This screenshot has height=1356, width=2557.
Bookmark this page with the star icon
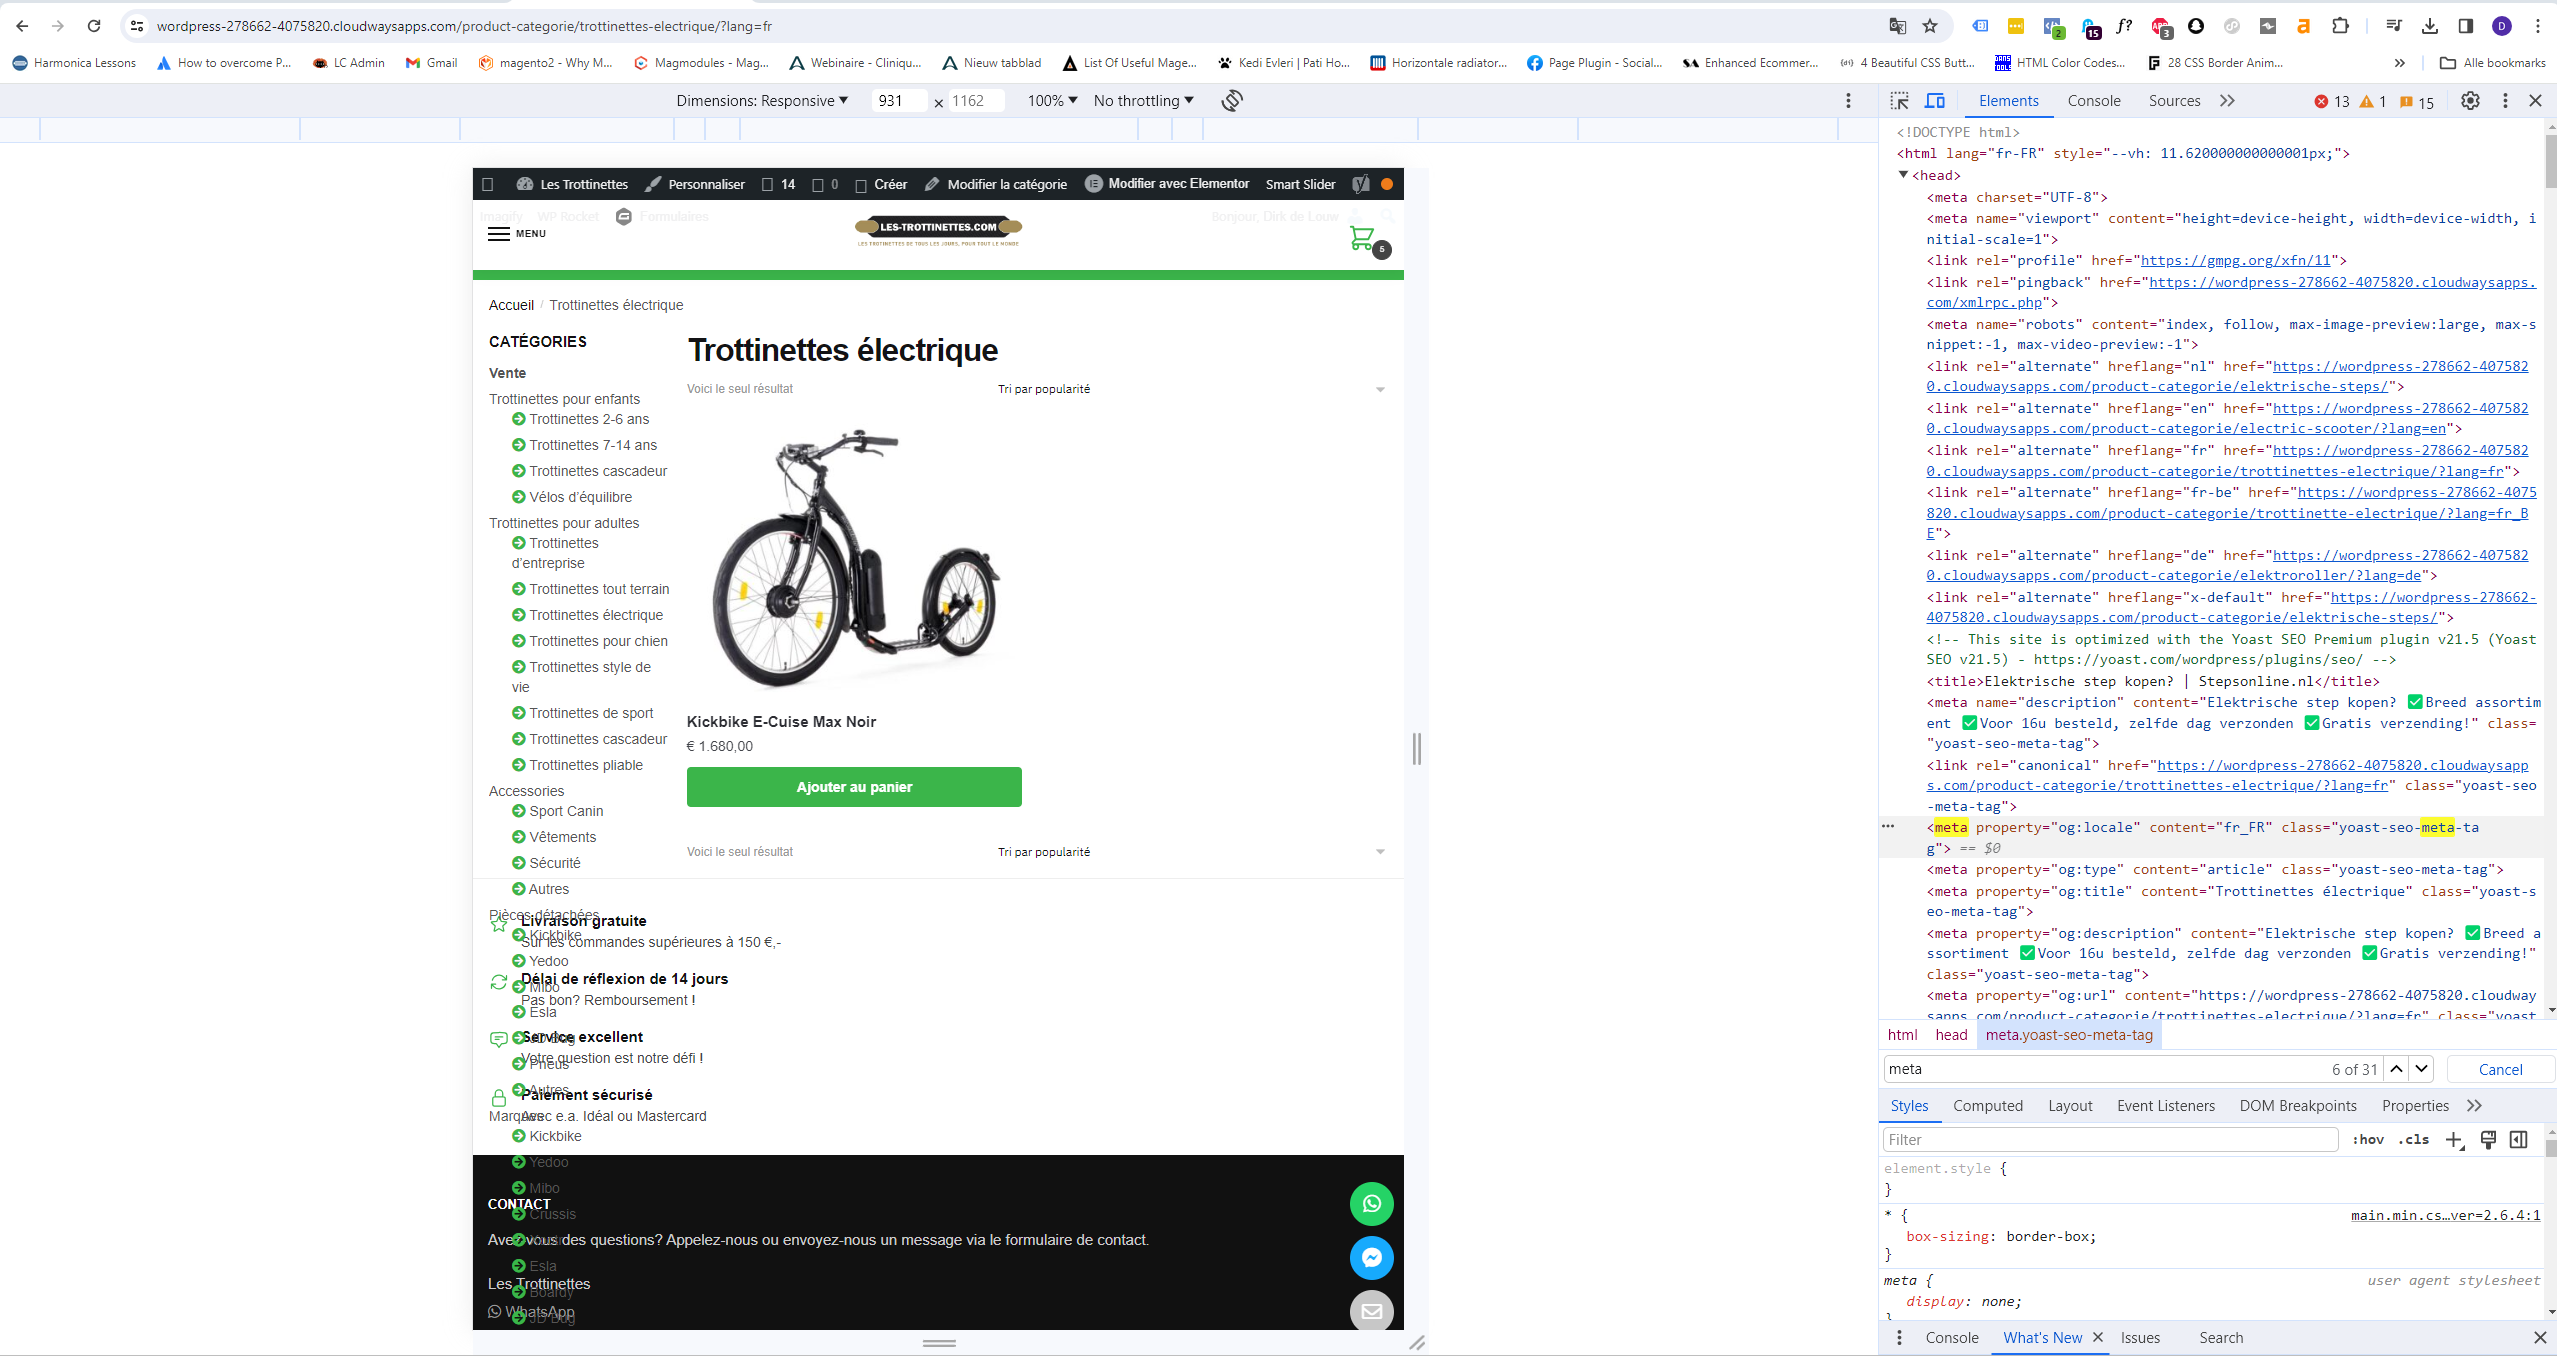(1930, 26)
